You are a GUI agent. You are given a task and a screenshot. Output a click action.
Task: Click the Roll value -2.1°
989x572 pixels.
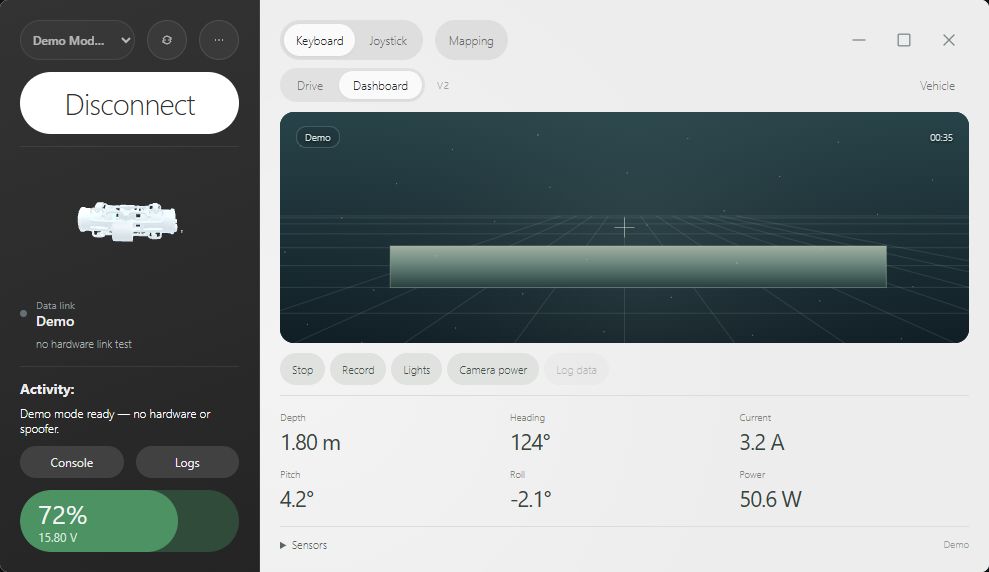click(x=530, y=499)
